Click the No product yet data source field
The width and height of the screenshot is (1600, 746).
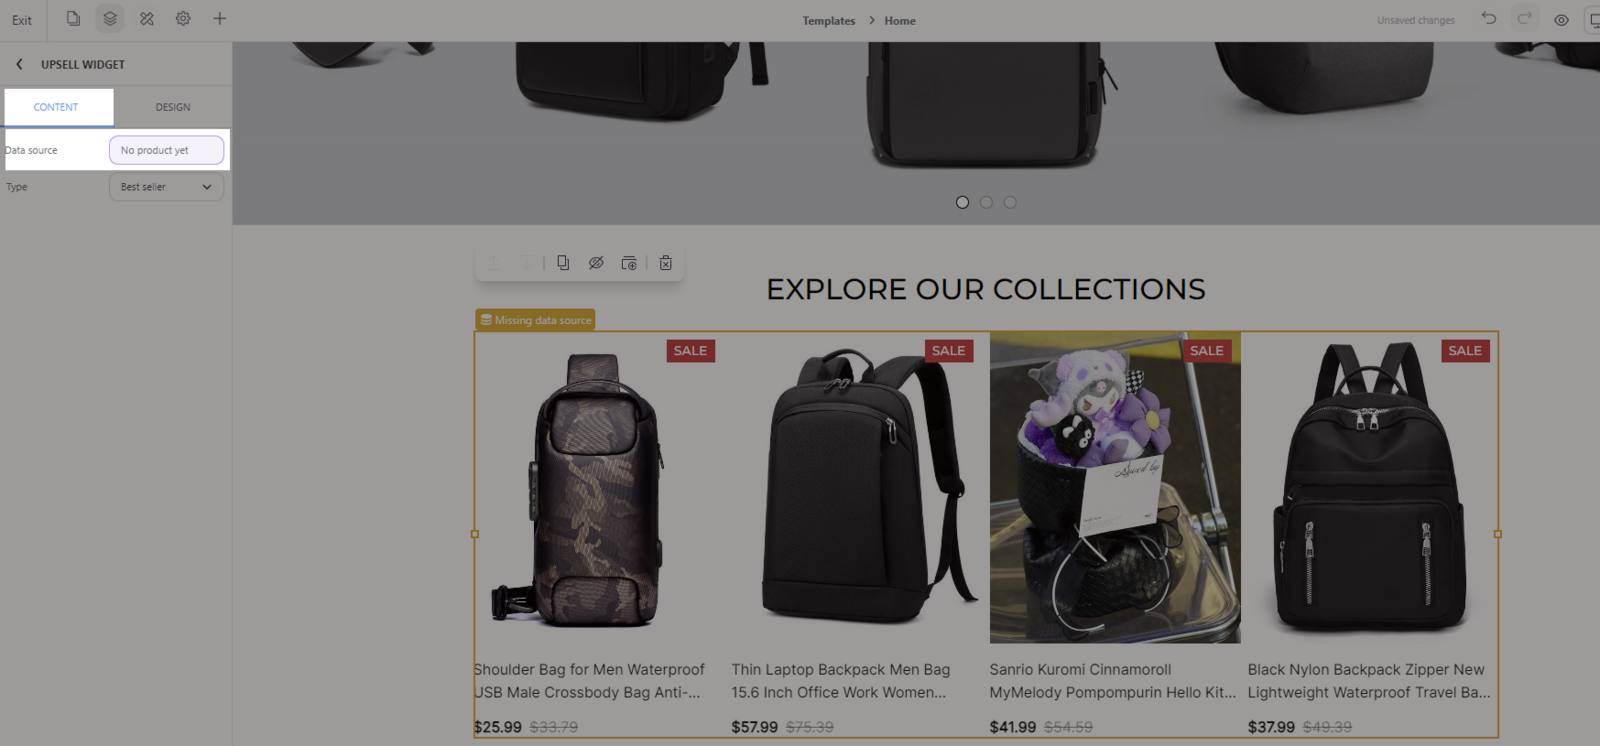(x=166, y=150)
